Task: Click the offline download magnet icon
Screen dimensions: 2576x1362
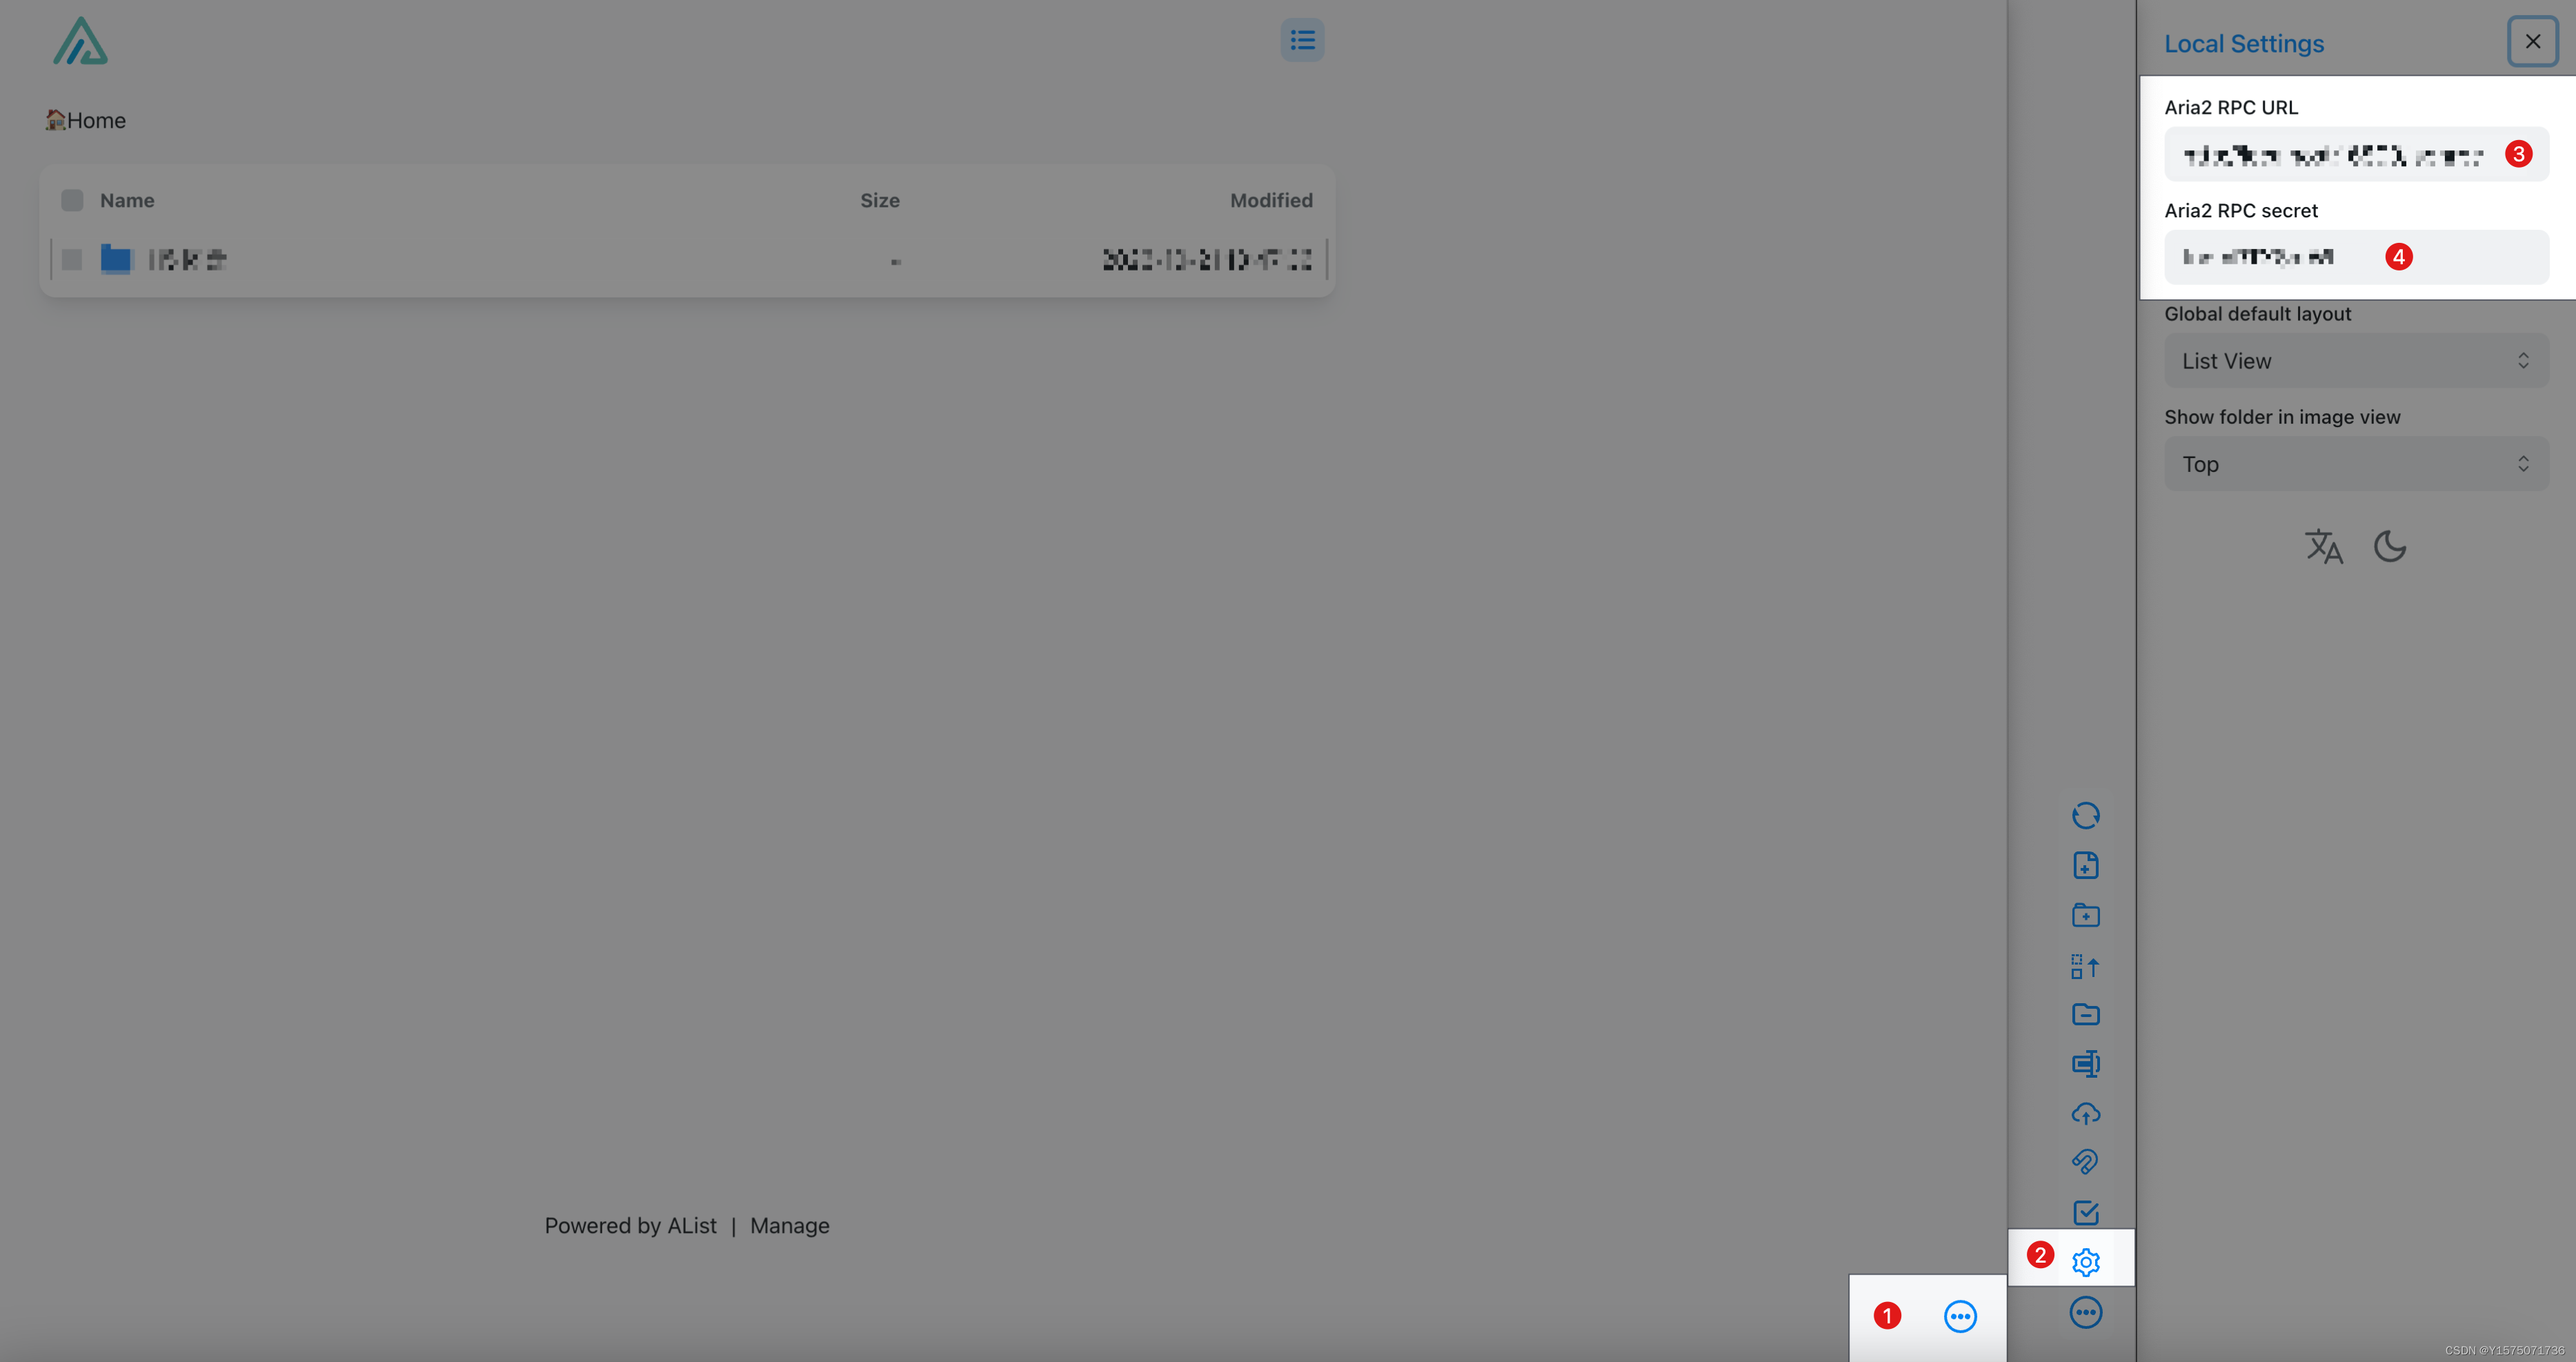Action: pos(2085,1161)
